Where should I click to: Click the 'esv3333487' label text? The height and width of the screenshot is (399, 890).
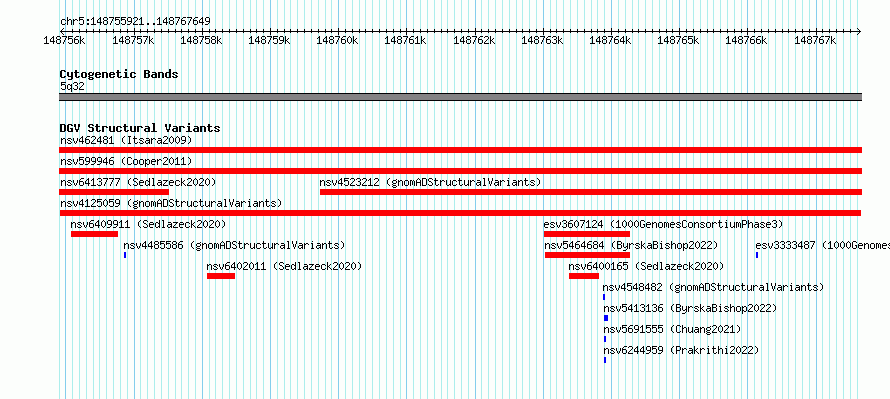coord(785,245)
